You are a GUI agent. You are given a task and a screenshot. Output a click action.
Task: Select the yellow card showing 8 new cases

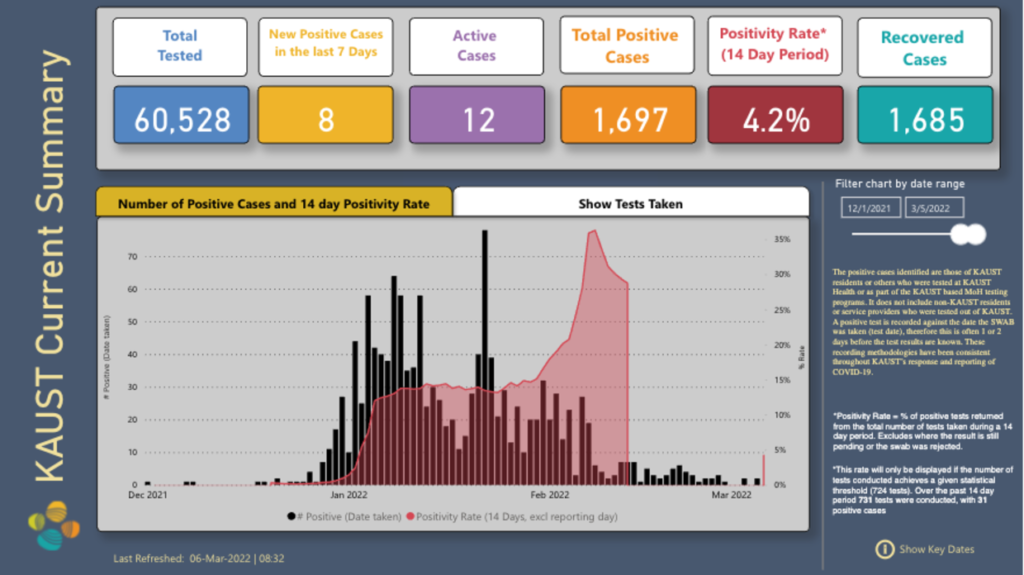coord(325,120)
